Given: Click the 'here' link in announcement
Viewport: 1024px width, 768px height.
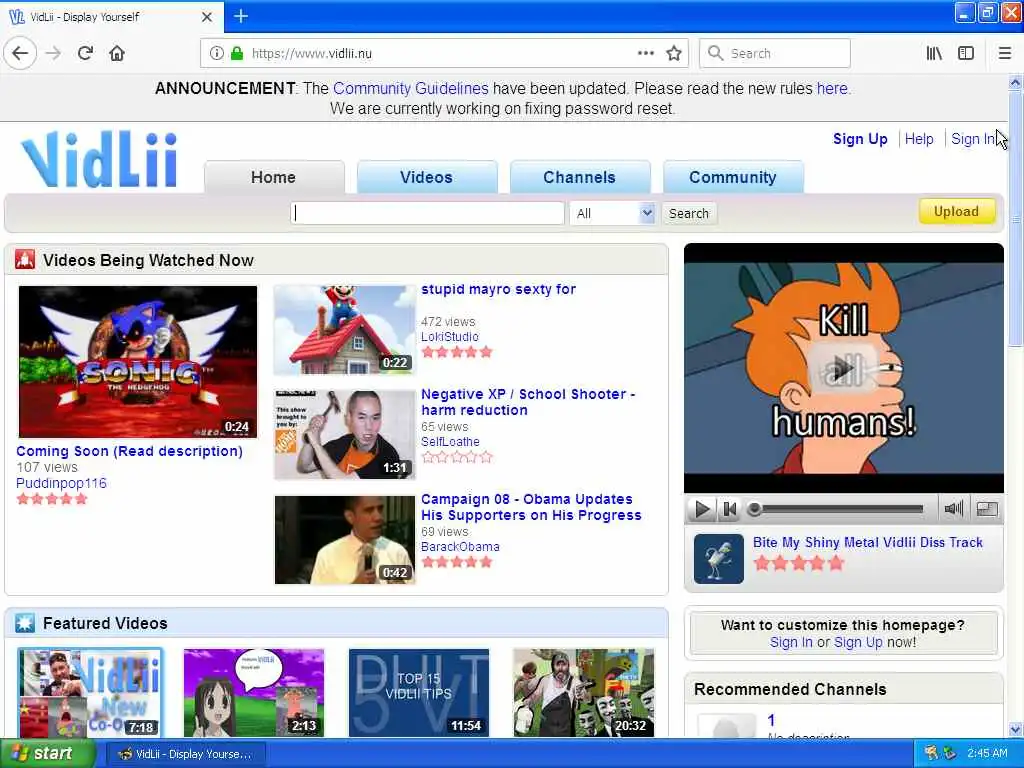Looking at the screenshot, I should (832, 88).
